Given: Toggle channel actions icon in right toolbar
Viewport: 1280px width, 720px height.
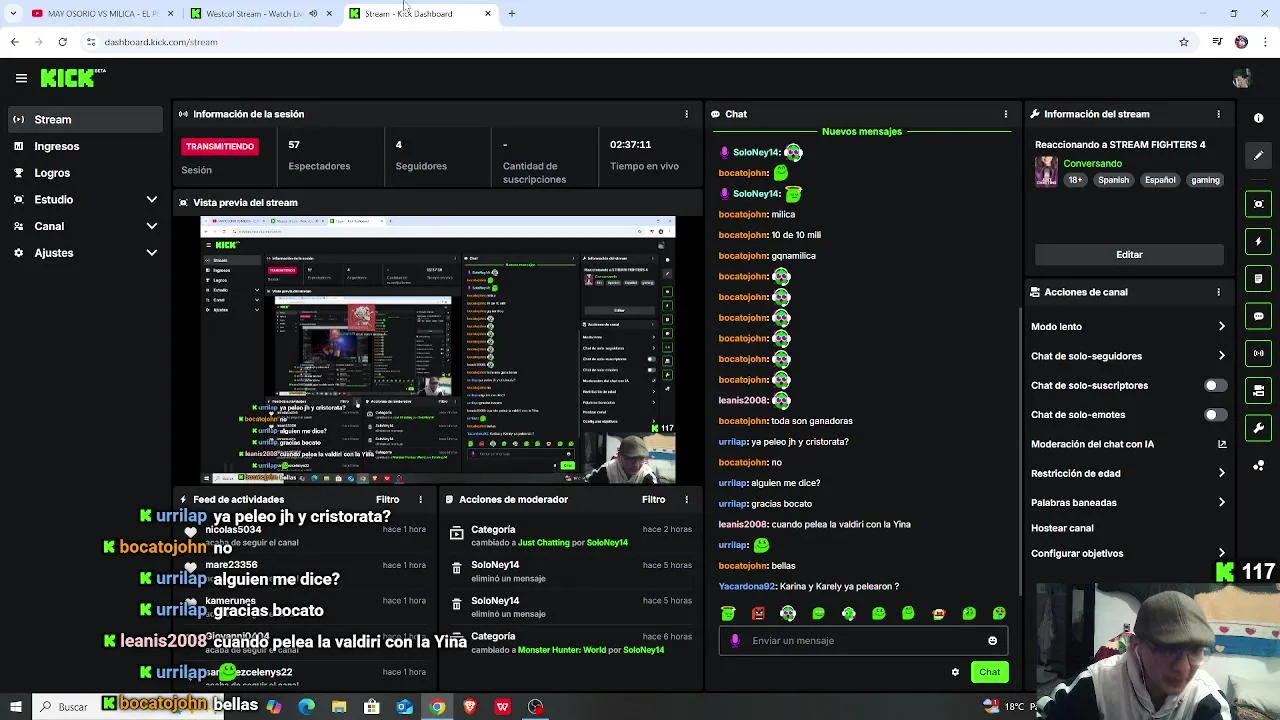Looking at the screenshot, I should click(1258, 391).
